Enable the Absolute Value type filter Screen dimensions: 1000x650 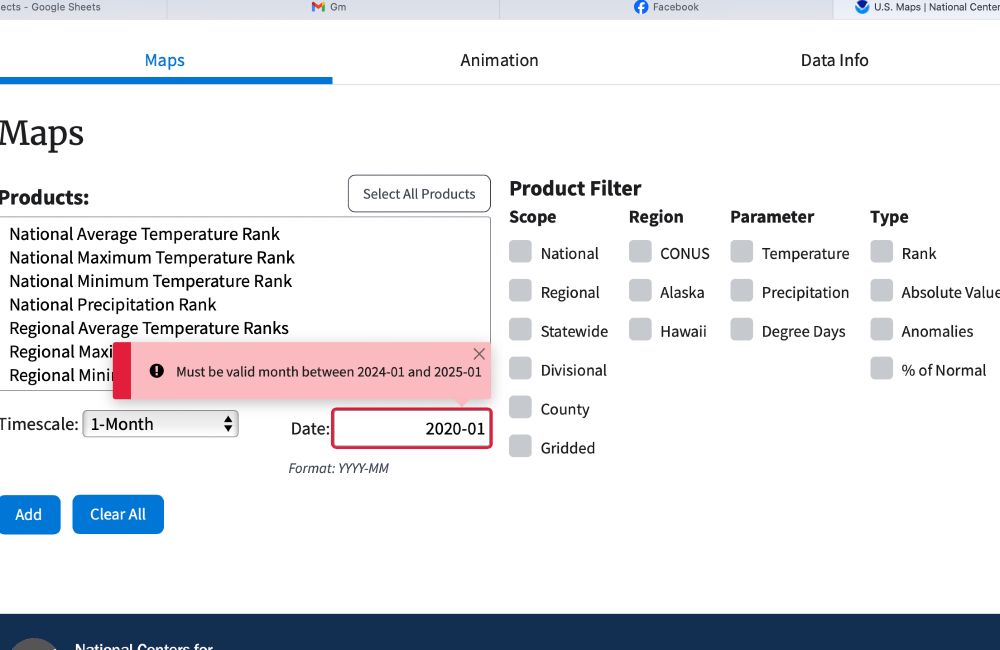click(x=881, y=291)
